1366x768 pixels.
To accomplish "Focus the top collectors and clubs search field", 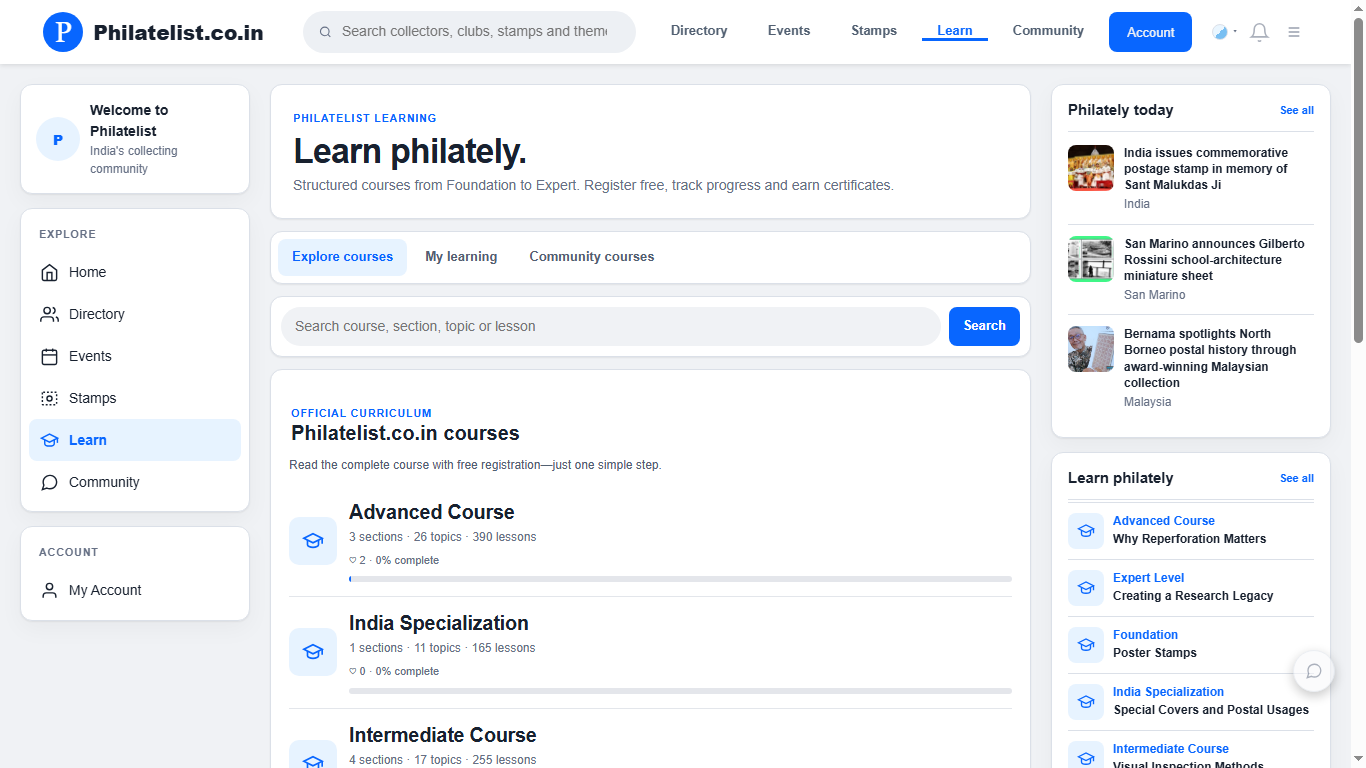I will [469, 32].
